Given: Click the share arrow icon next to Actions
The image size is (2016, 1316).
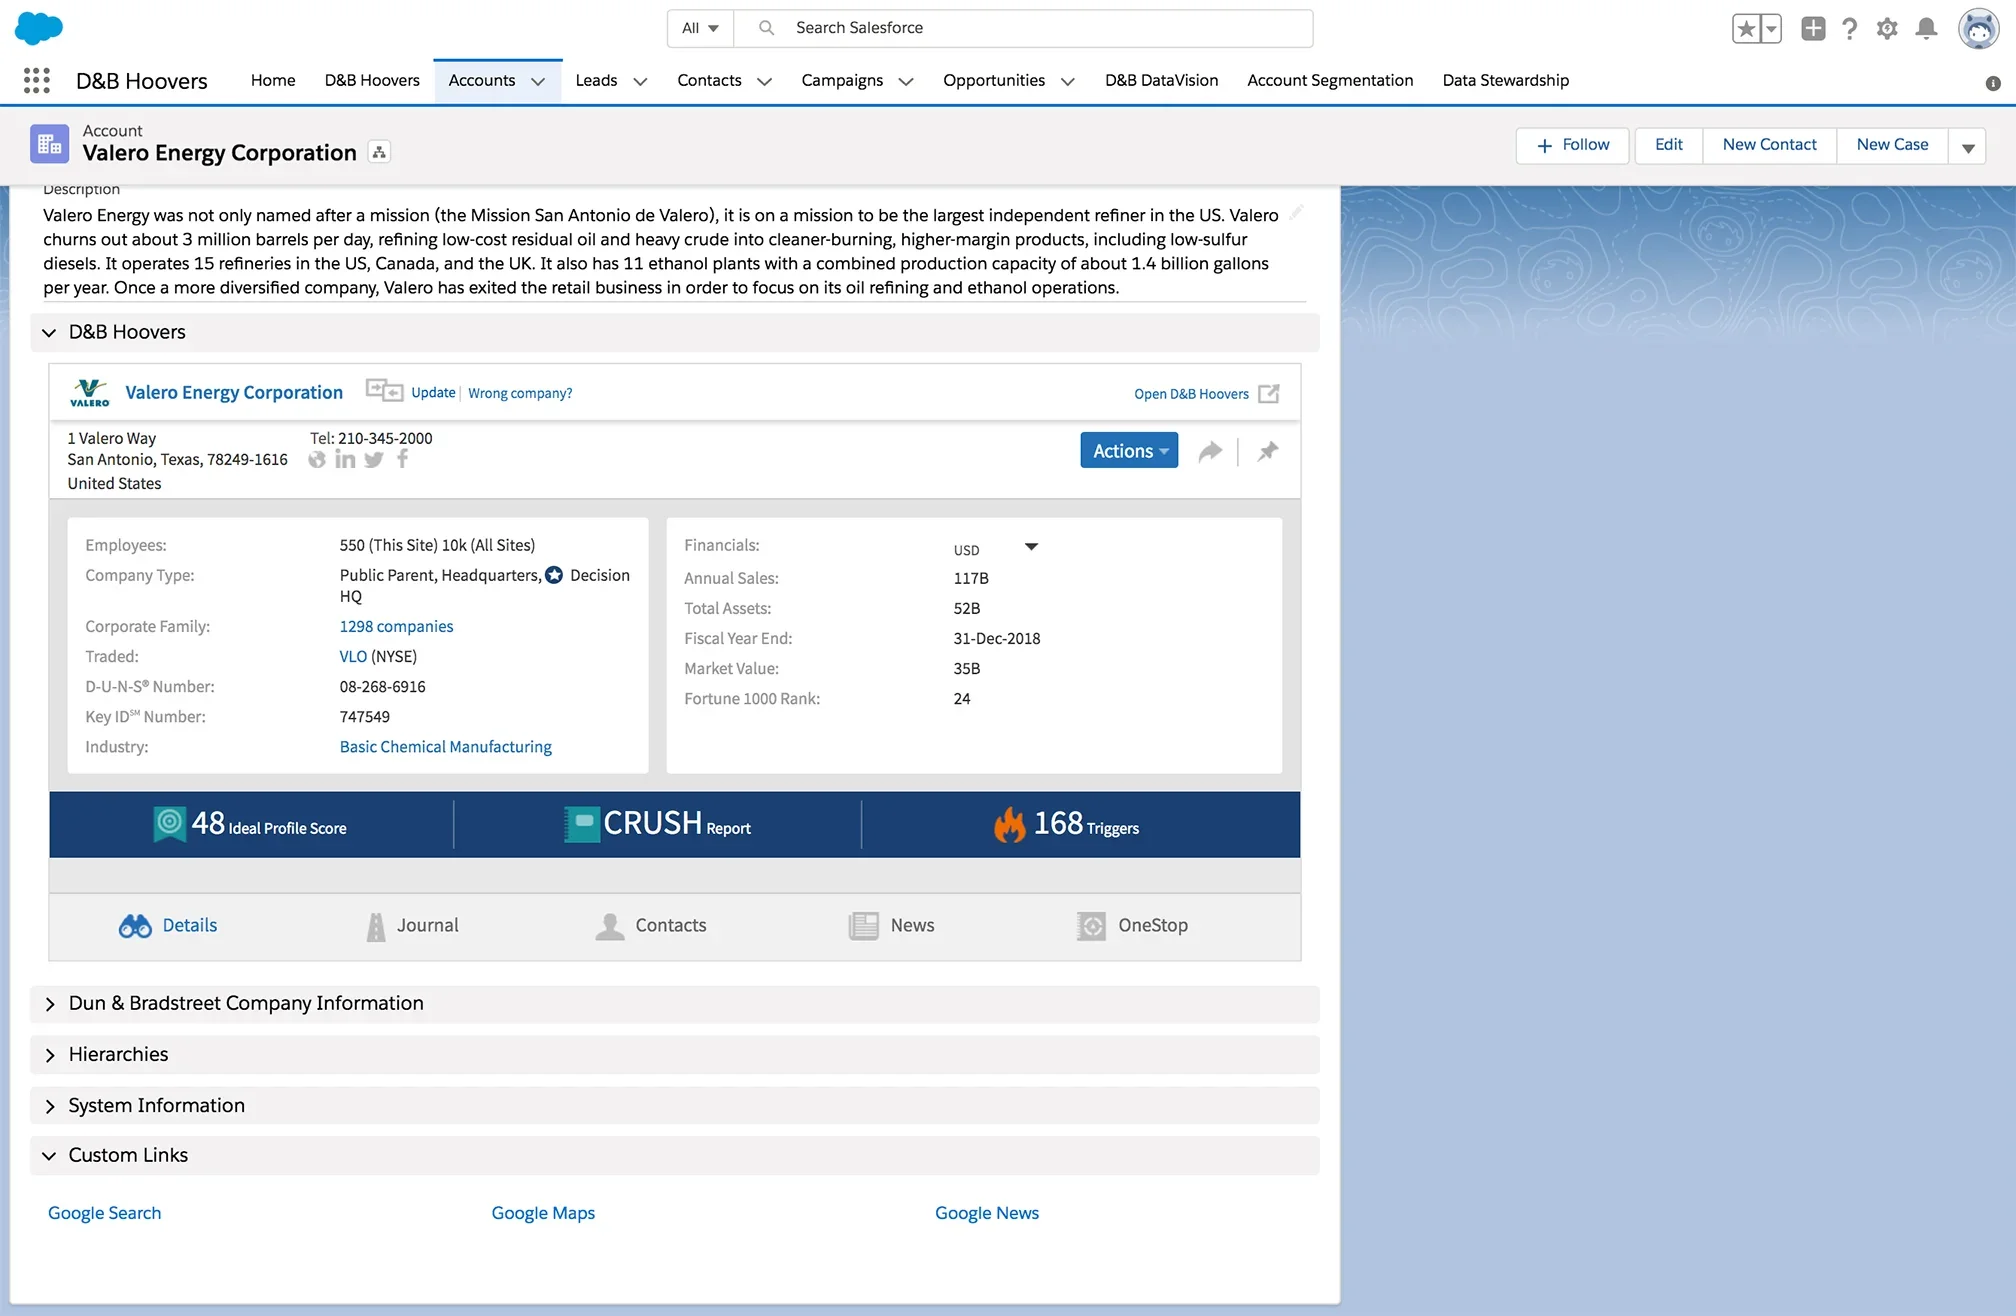Looking at the screenshot, I should click(x=1210, y=451).
